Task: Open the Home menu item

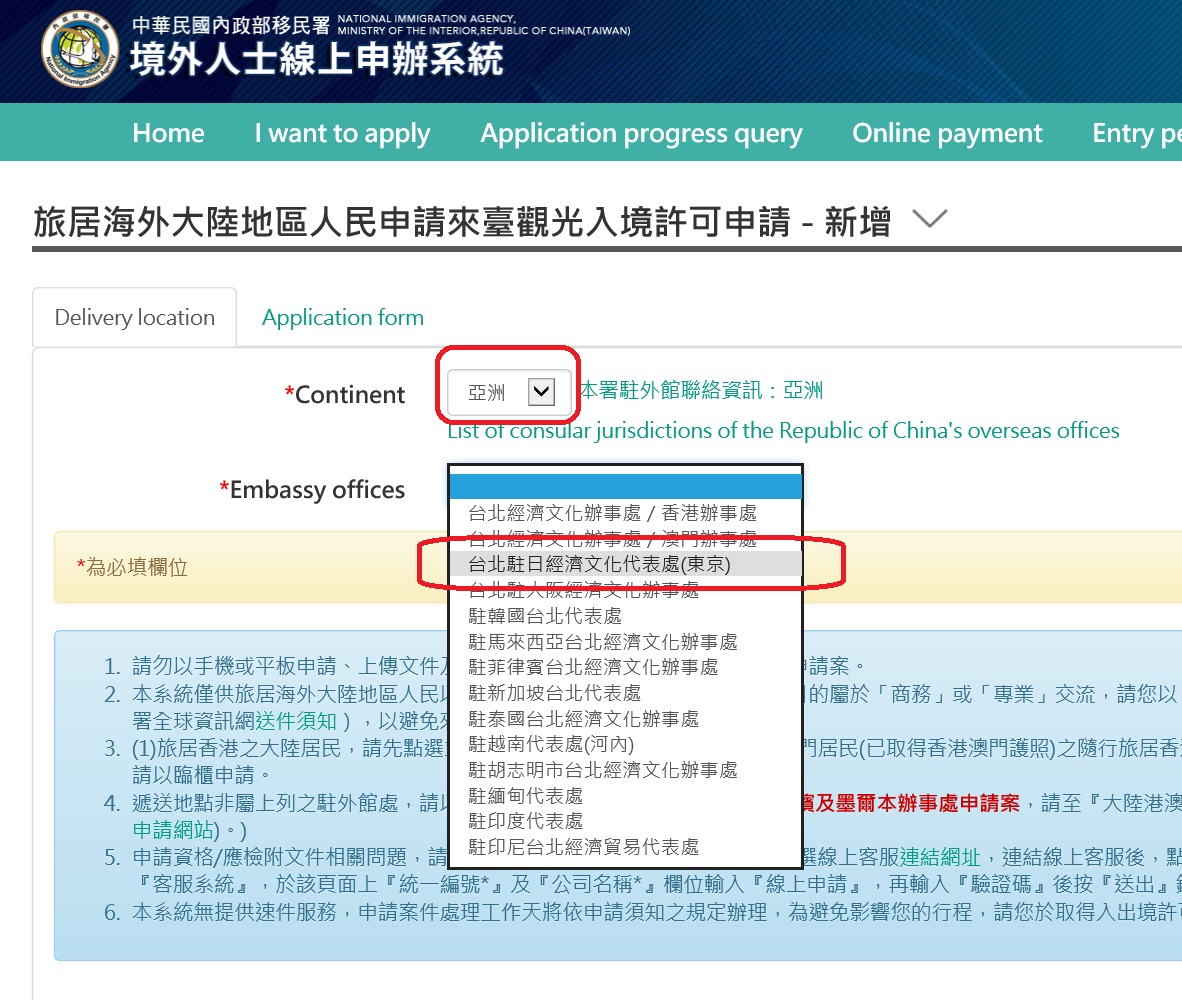Action: [x=167, y=132]
